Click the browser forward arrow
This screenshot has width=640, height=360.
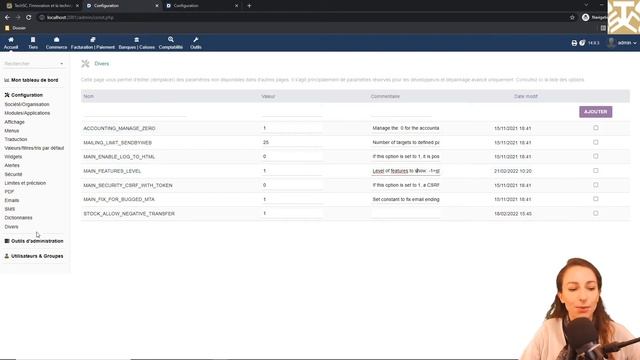18,18
